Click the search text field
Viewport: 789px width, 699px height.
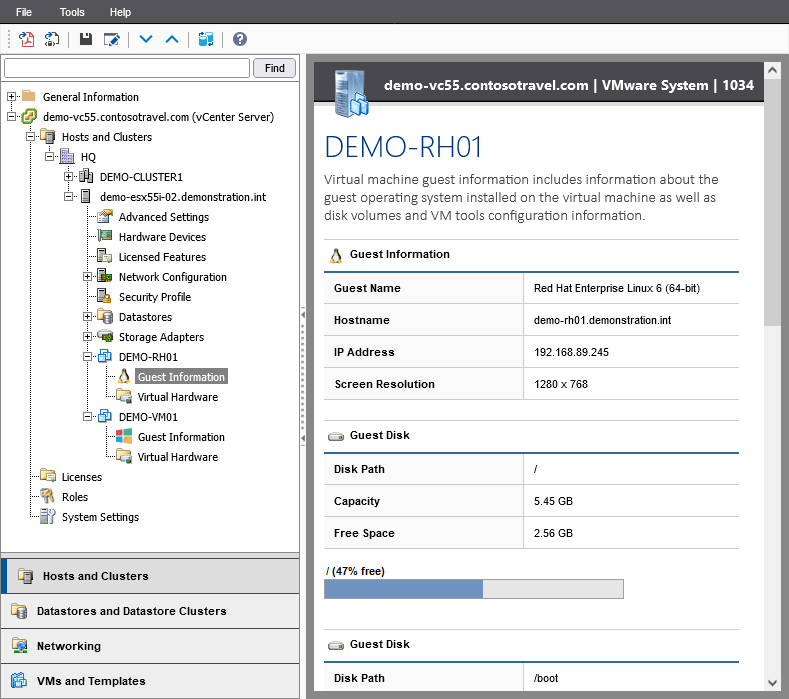127,68
